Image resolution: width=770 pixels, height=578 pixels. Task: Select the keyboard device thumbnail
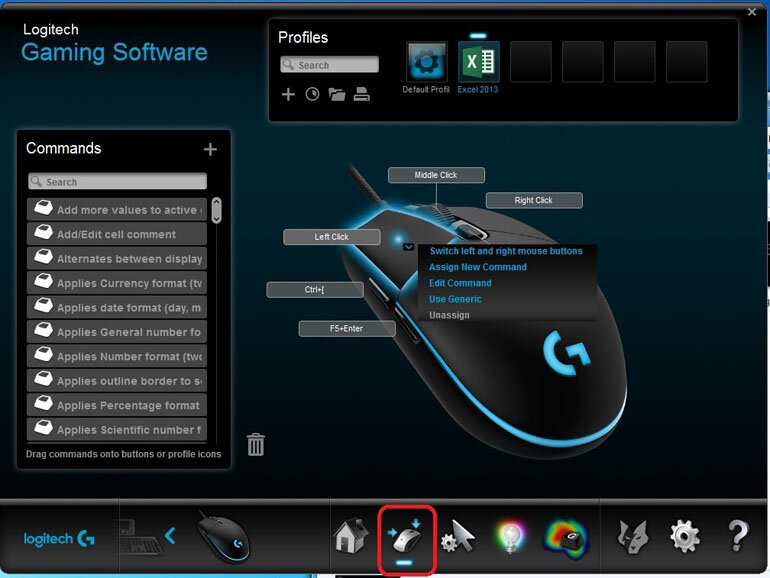pos(140,538)
